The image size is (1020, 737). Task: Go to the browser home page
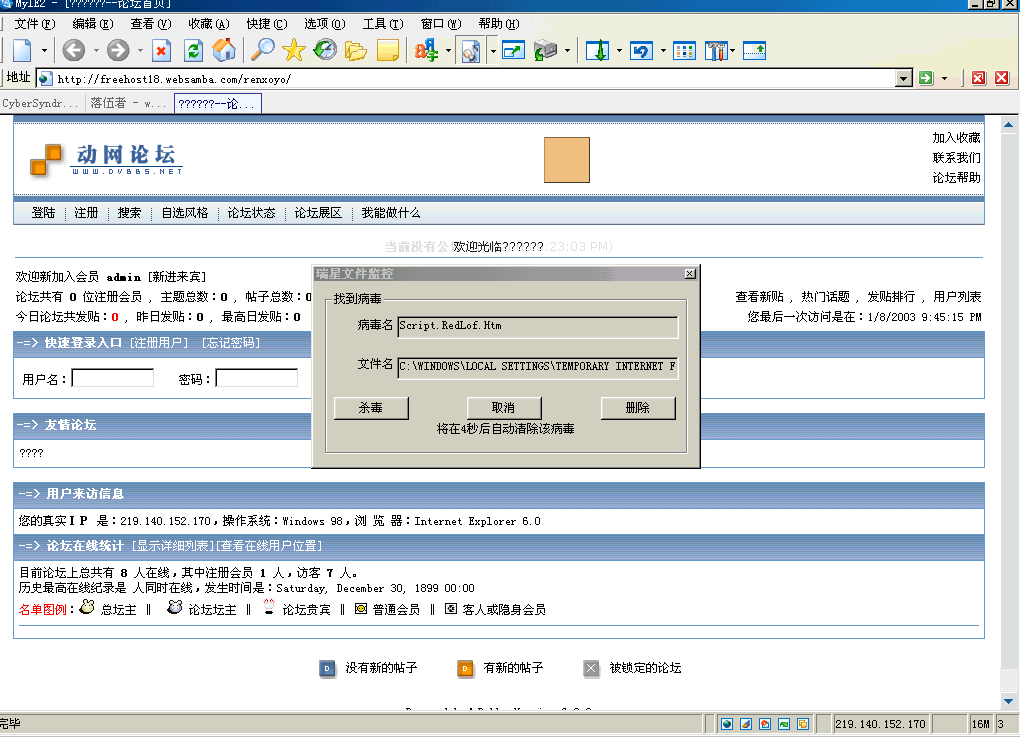225,50
